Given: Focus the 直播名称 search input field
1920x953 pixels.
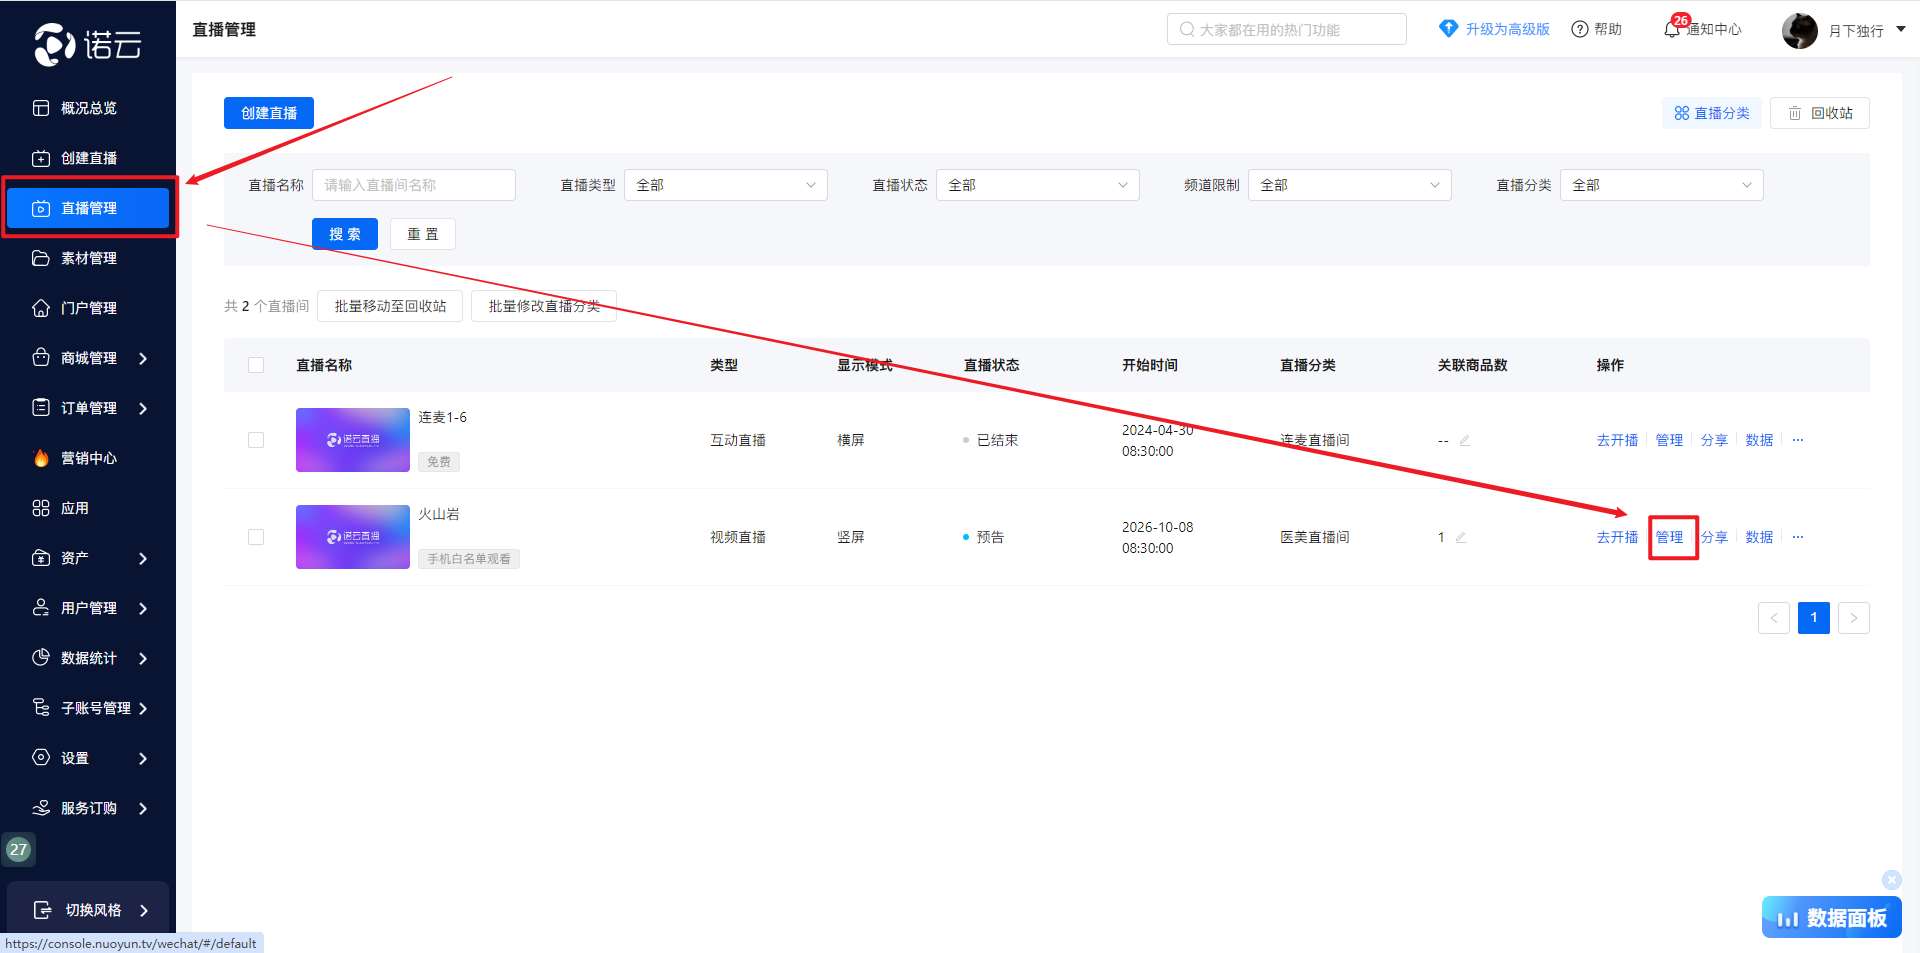Looking at the screenshot, I should pos(413,185).
